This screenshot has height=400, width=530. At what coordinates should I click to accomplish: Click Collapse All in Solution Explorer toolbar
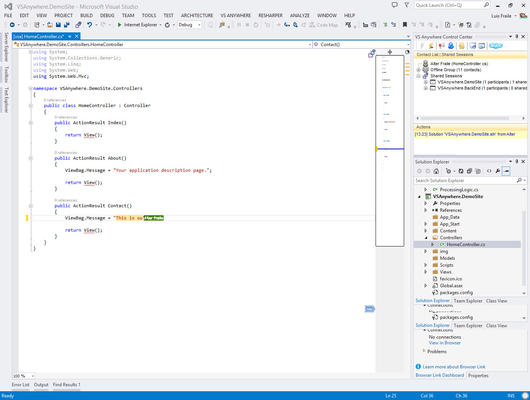coord(469,171)
